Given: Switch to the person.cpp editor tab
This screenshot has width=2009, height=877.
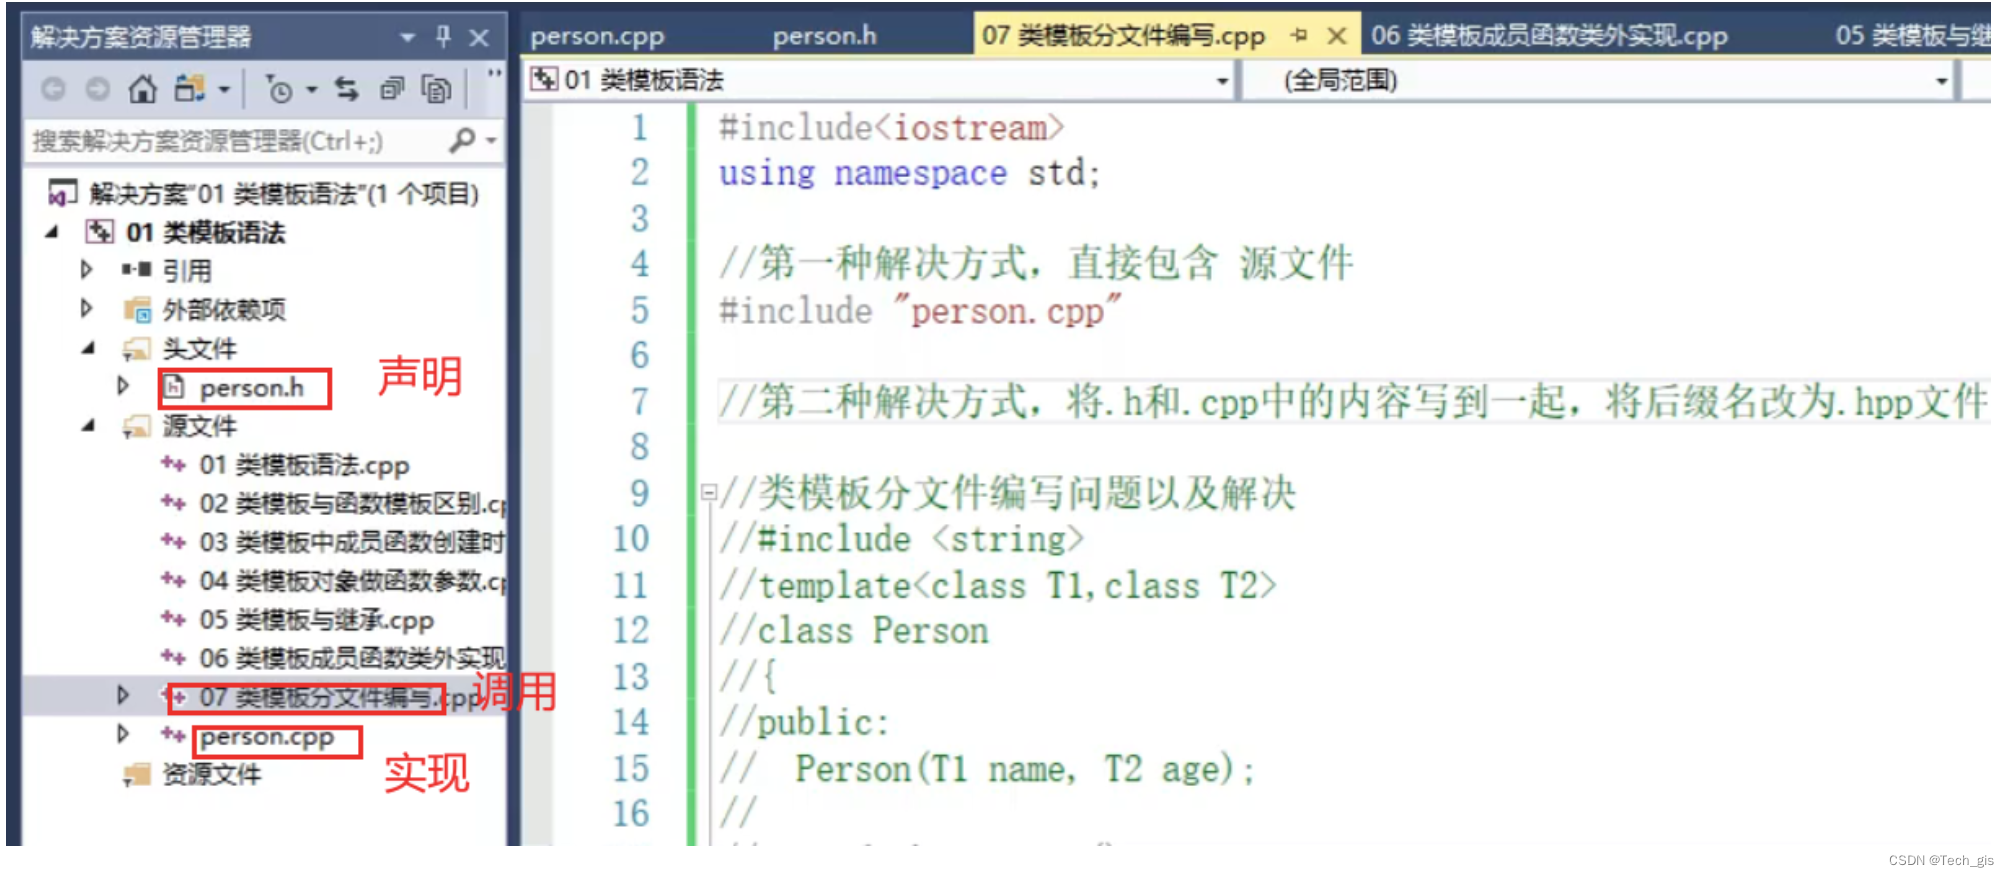Looking at the screenshot, I should (x=597, y=36).
